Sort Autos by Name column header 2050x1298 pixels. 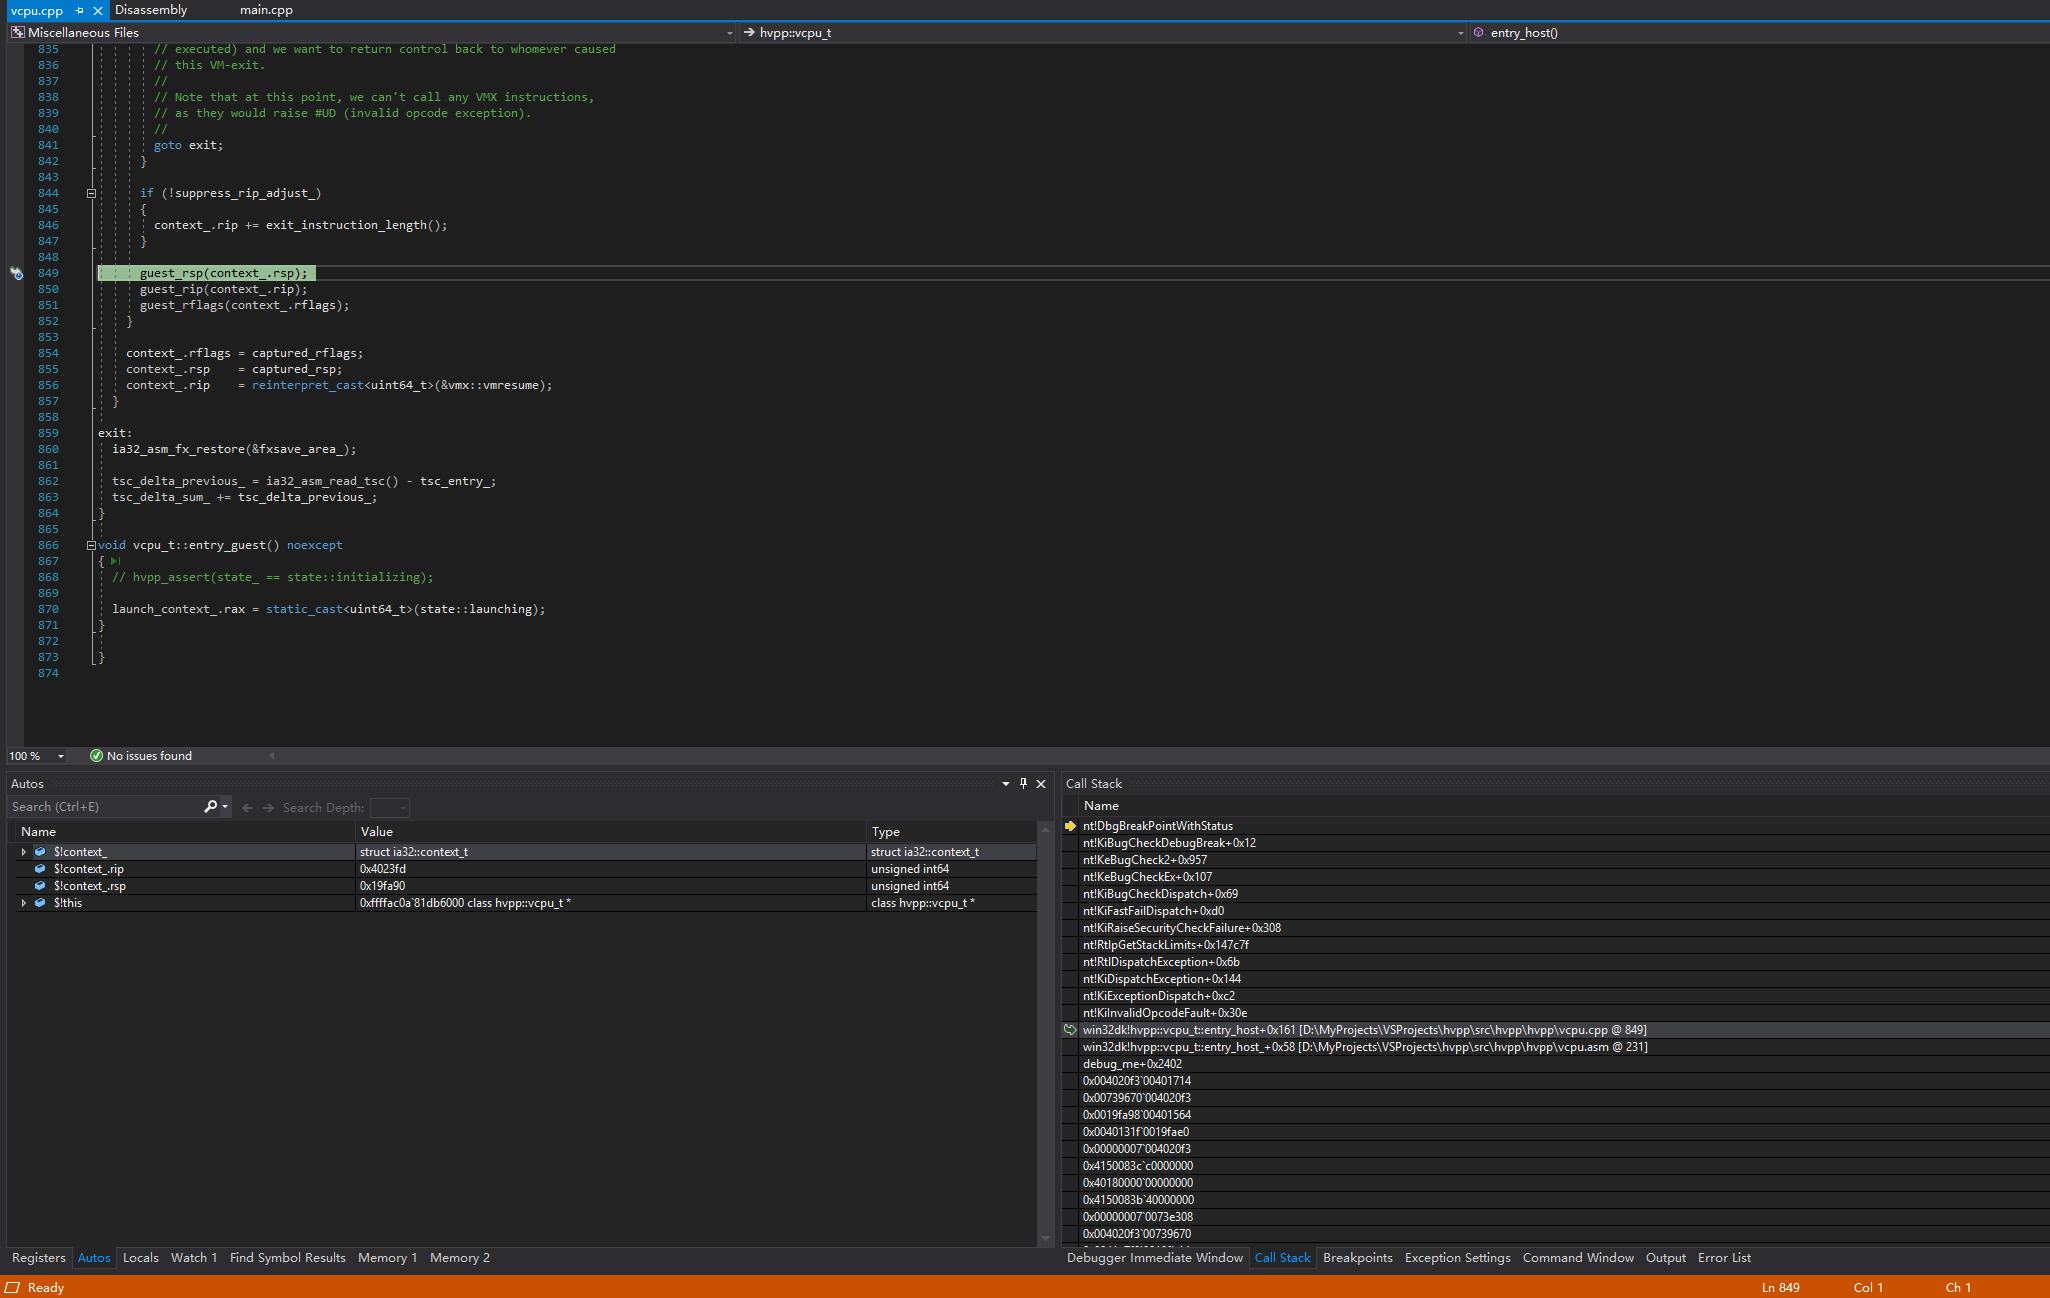tap(185, 832)
